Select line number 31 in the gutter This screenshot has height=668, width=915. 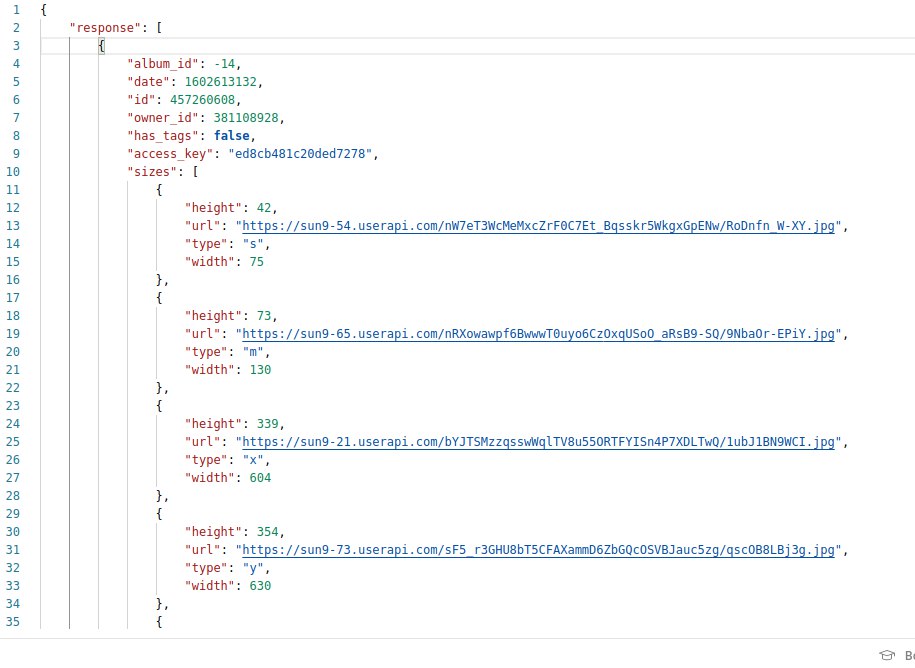pyautogui.click(x=13, y=550)
